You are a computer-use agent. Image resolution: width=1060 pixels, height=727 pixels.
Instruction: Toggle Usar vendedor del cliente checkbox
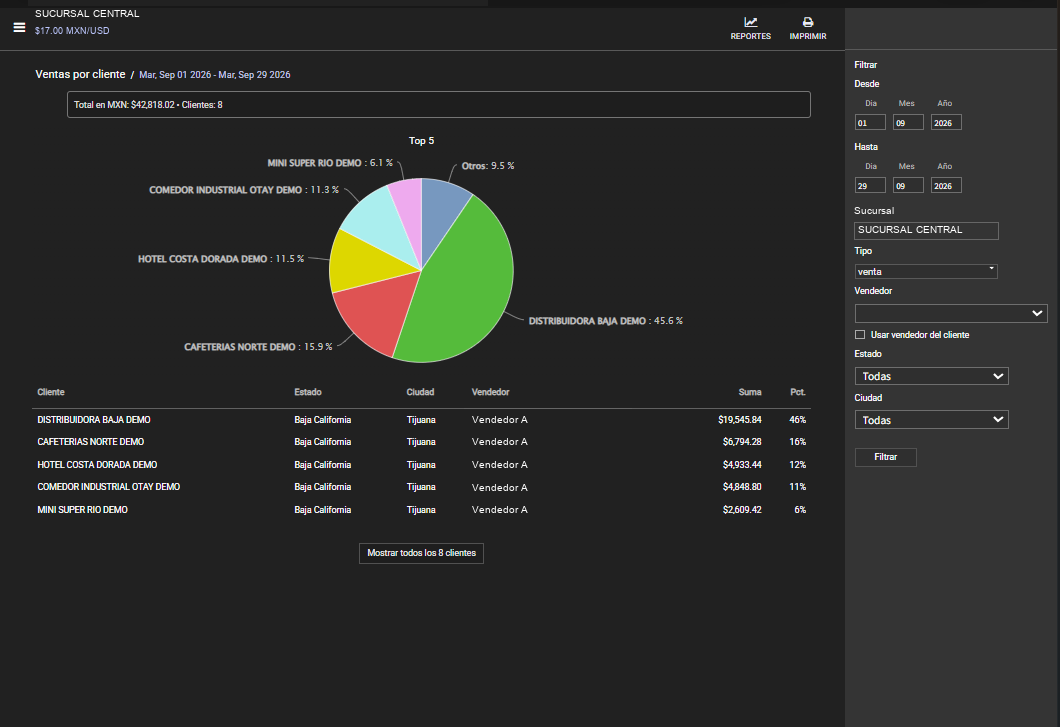[860, 335]
